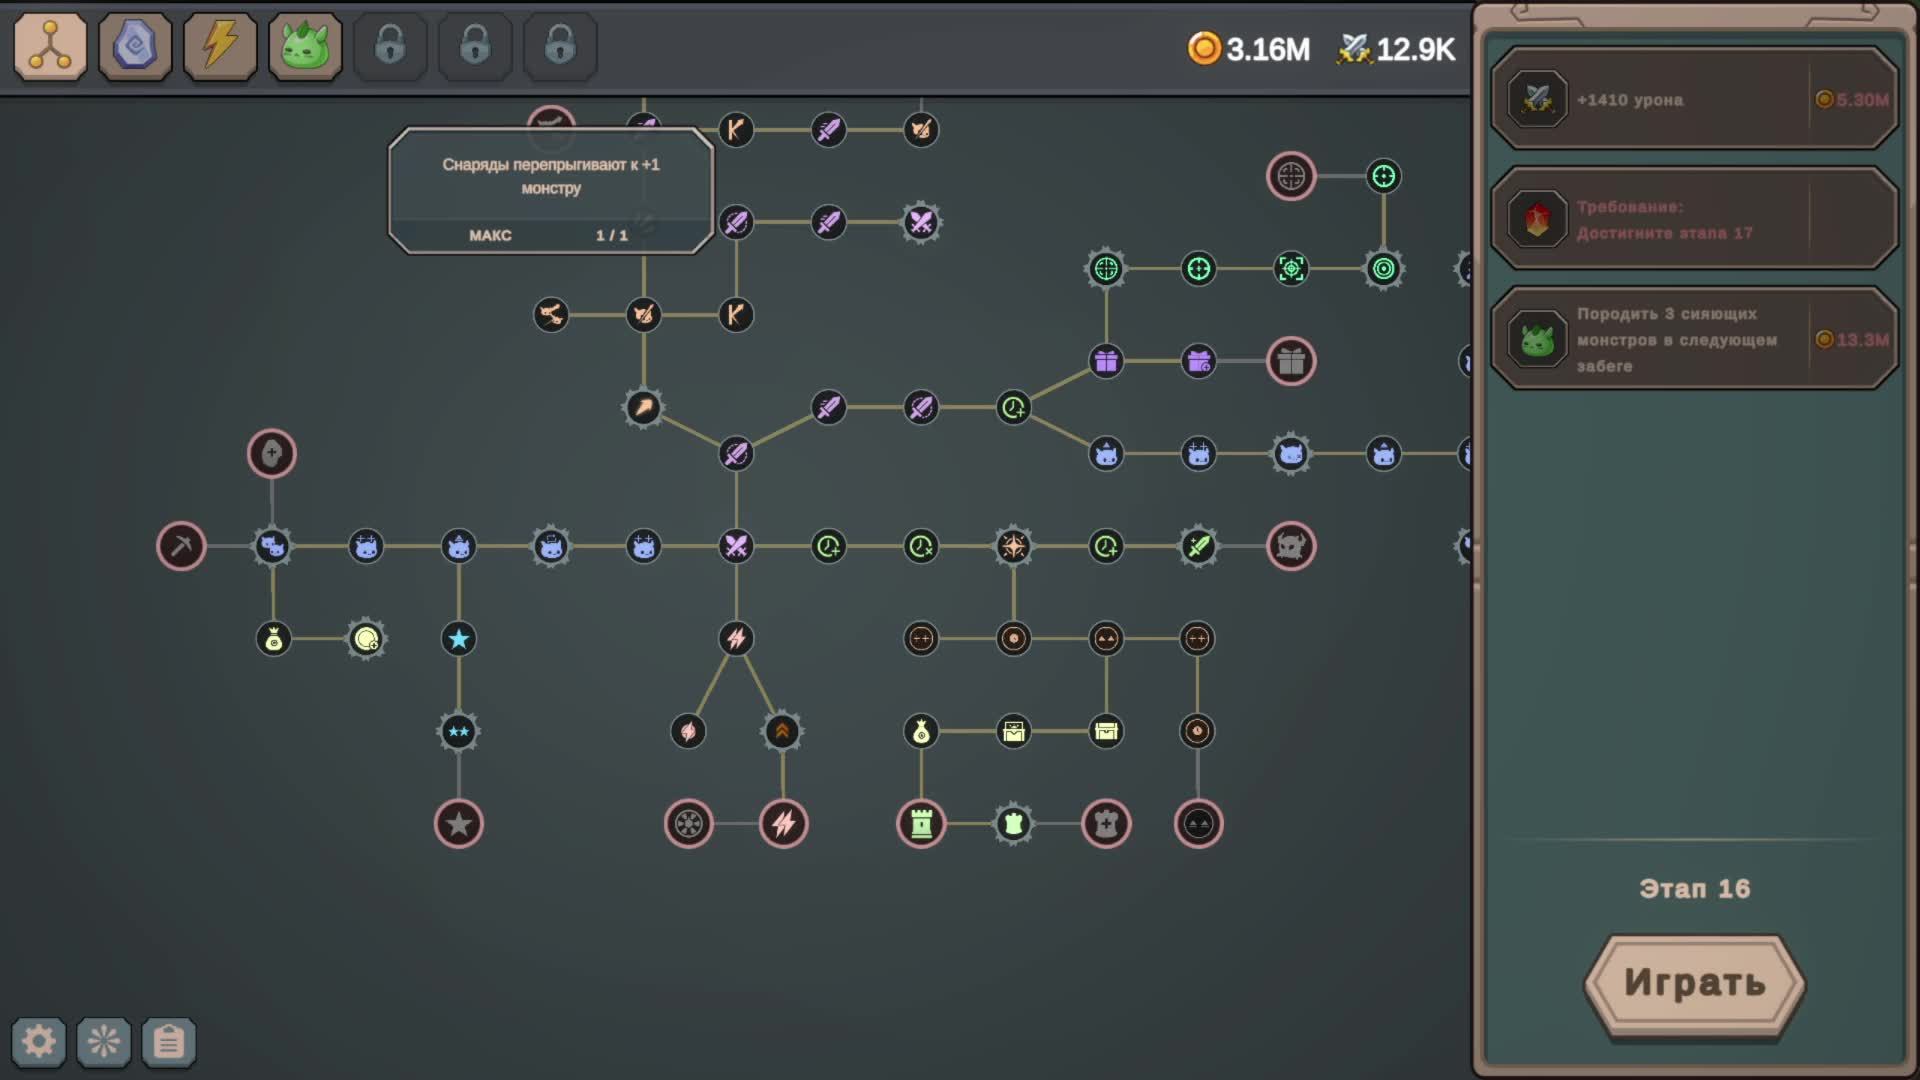Select the pickaxe skill node

181,546
